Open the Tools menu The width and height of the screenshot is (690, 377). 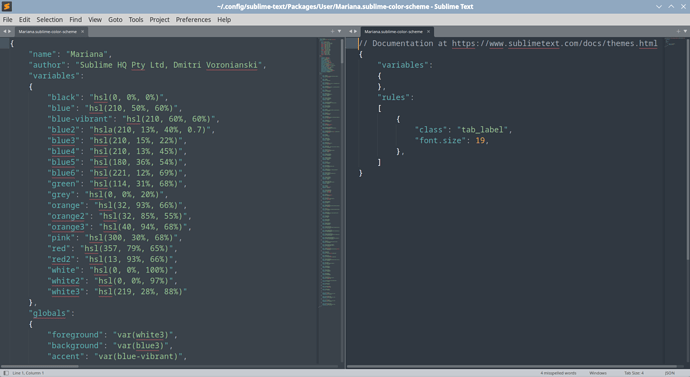pos(136,19)
